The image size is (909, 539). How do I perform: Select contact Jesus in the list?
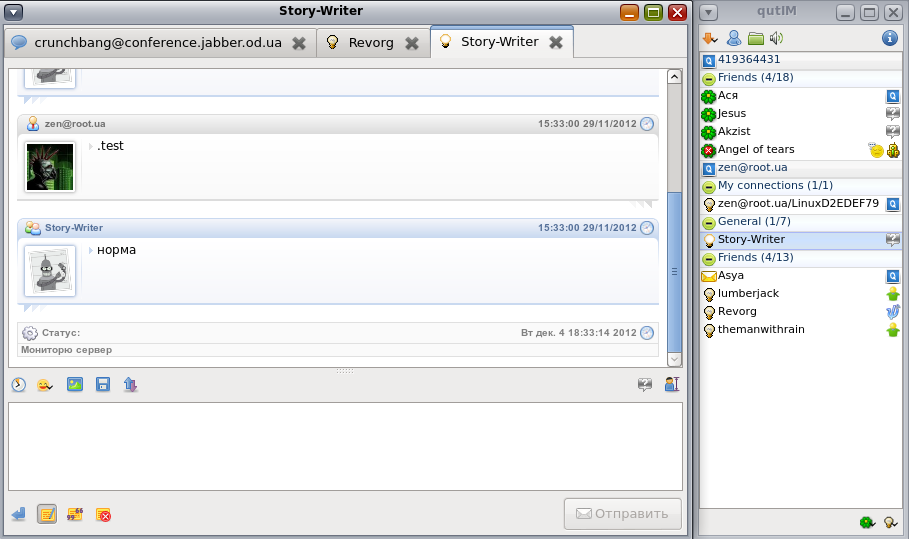pyautogui.click(x=801, y=114)
